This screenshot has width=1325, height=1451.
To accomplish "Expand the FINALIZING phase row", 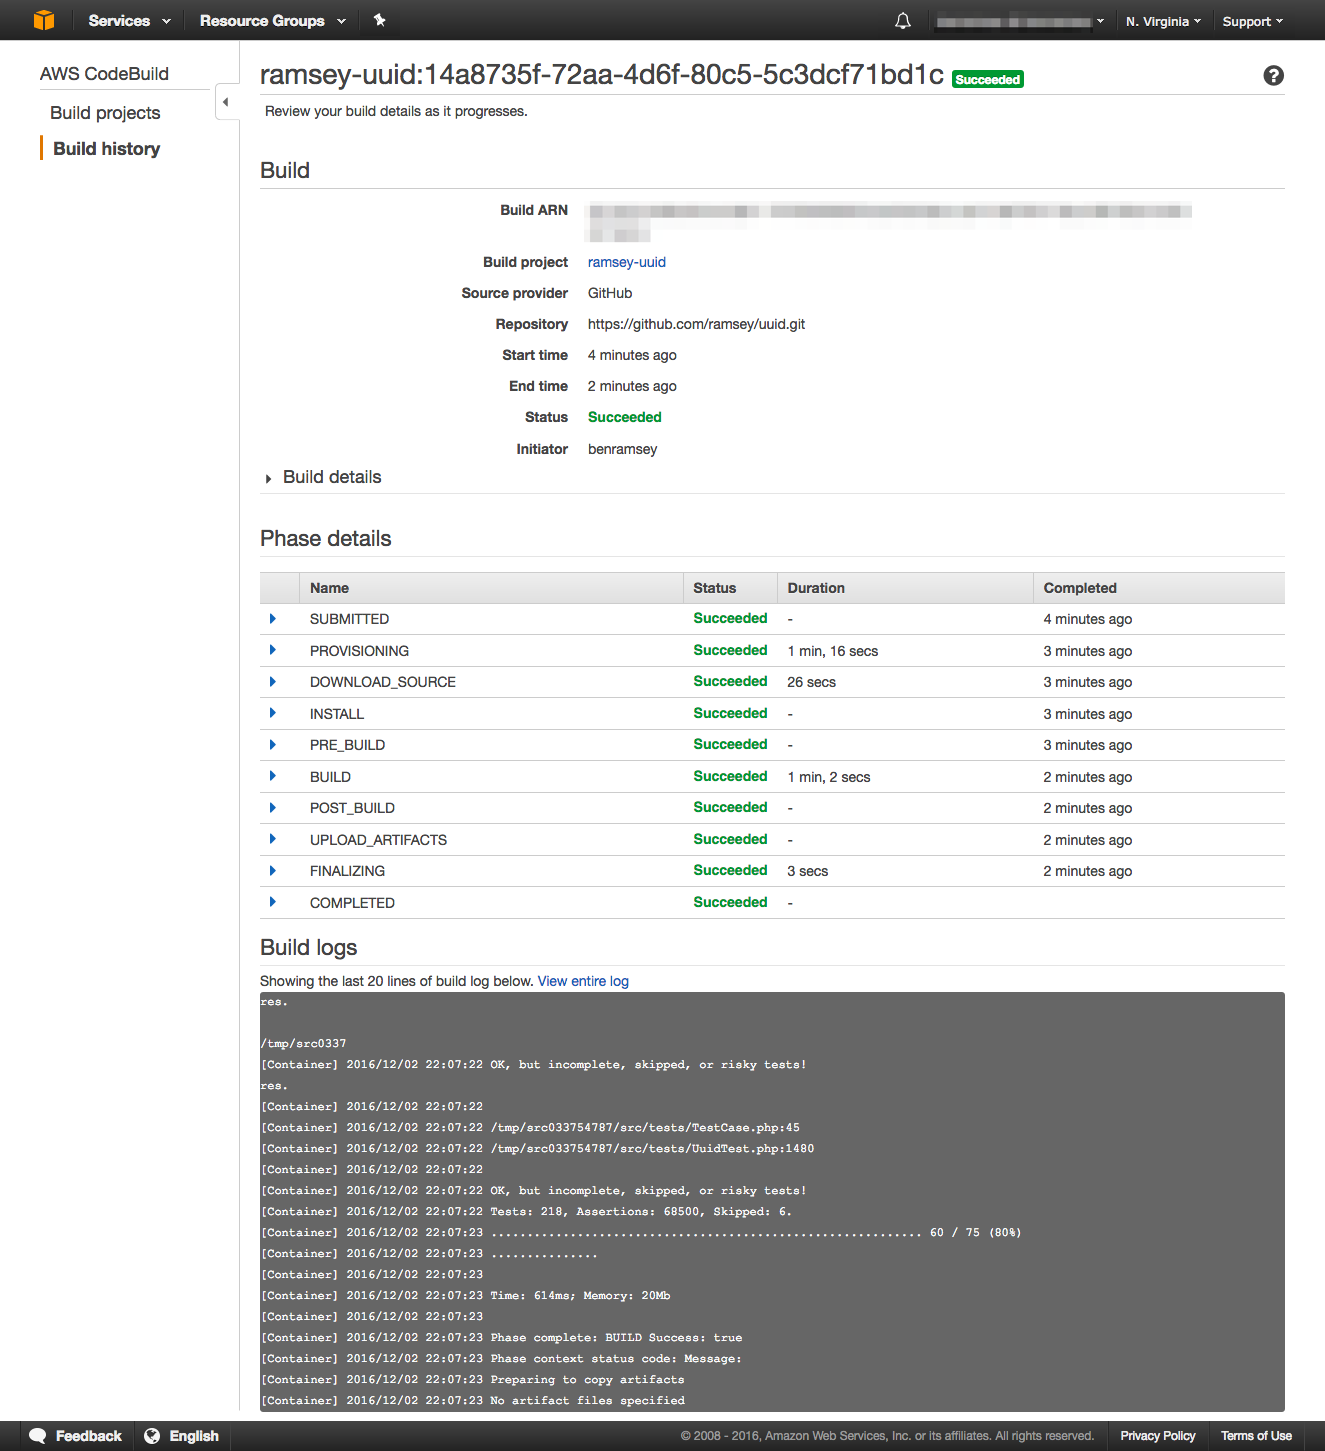I will [272, 871].
